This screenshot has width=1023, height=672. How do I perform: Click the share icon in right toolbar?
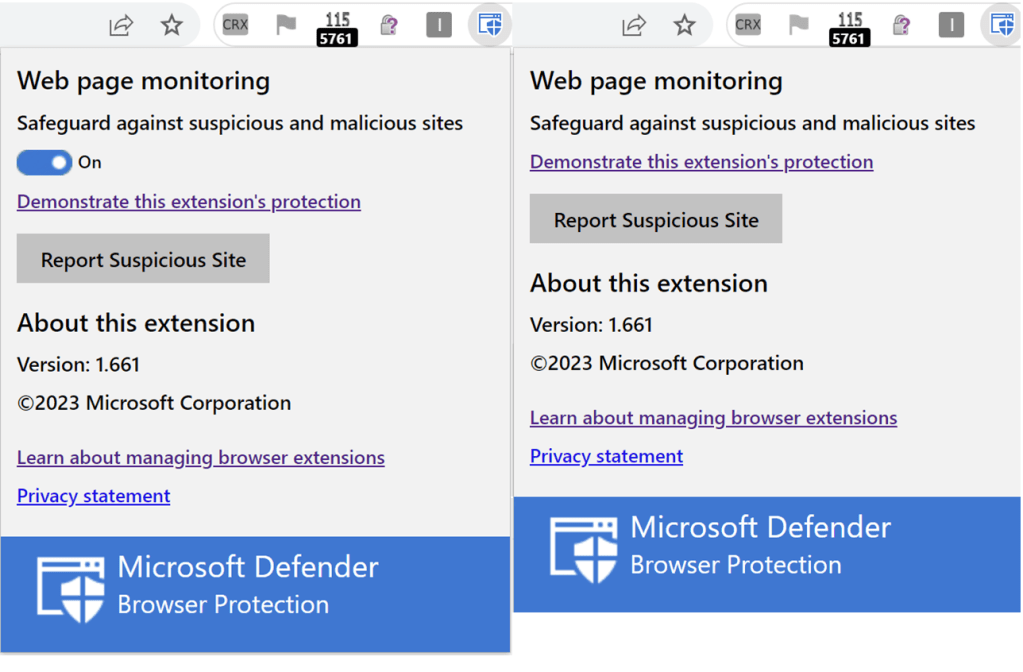point(633,26)
